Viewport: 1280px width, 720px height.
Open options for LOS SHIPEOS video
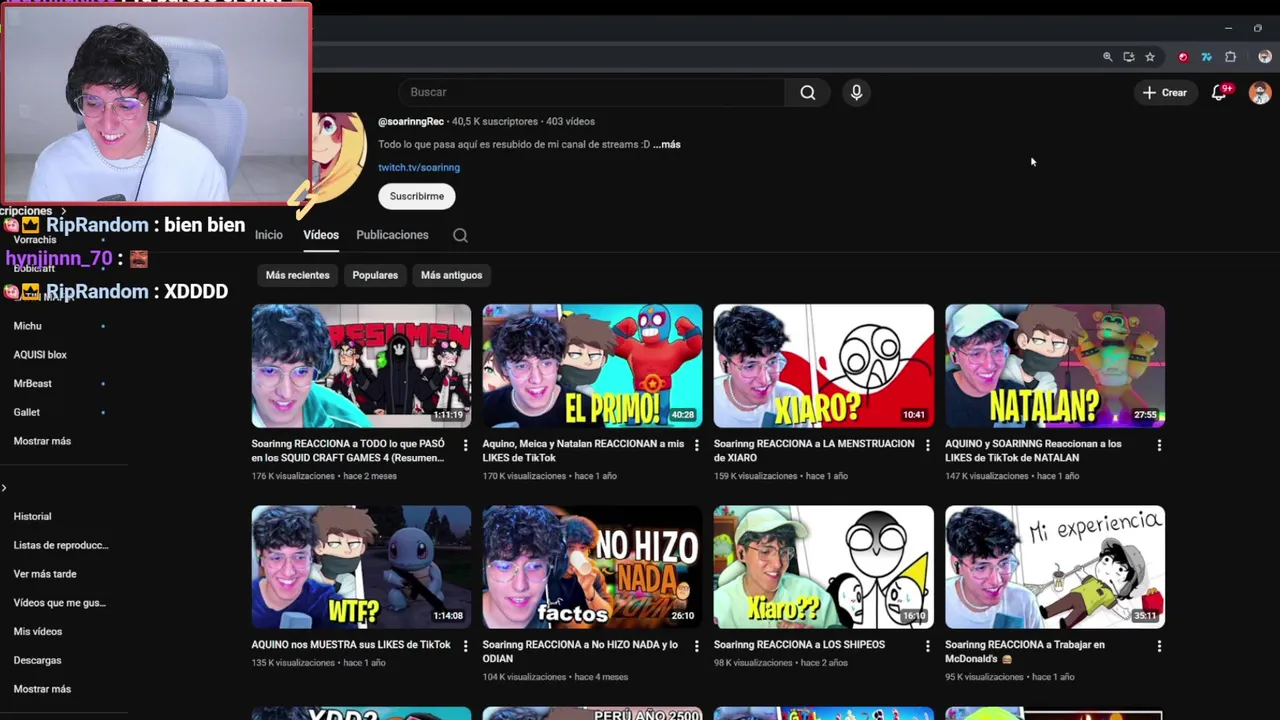tap(927, 646)
